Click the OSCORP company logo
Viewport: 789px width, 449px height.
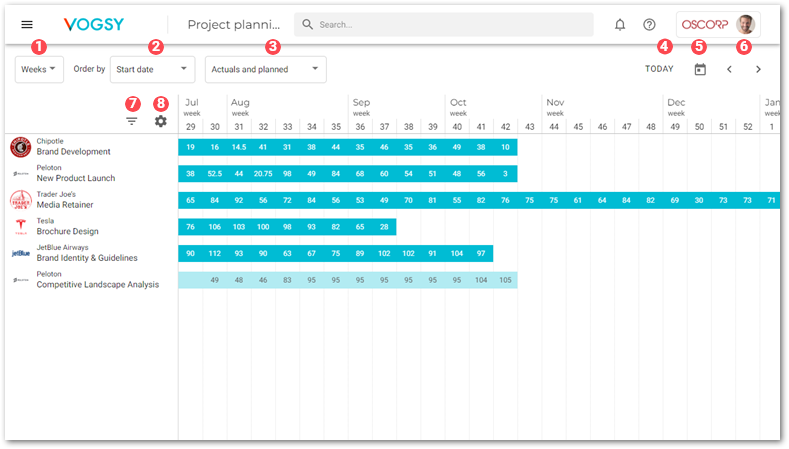[x=704, y=24]
